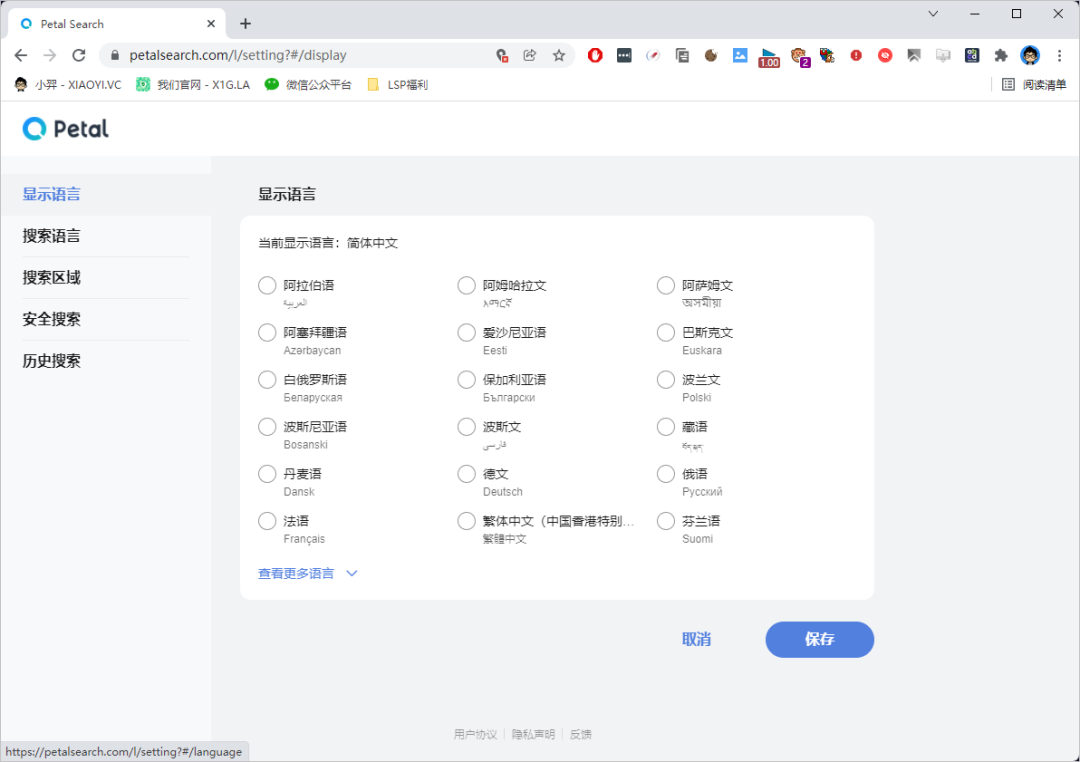This screenshot has width=1080, height=762.
Task: Select the 波斯文 radio button
Action: pos(466,427)
